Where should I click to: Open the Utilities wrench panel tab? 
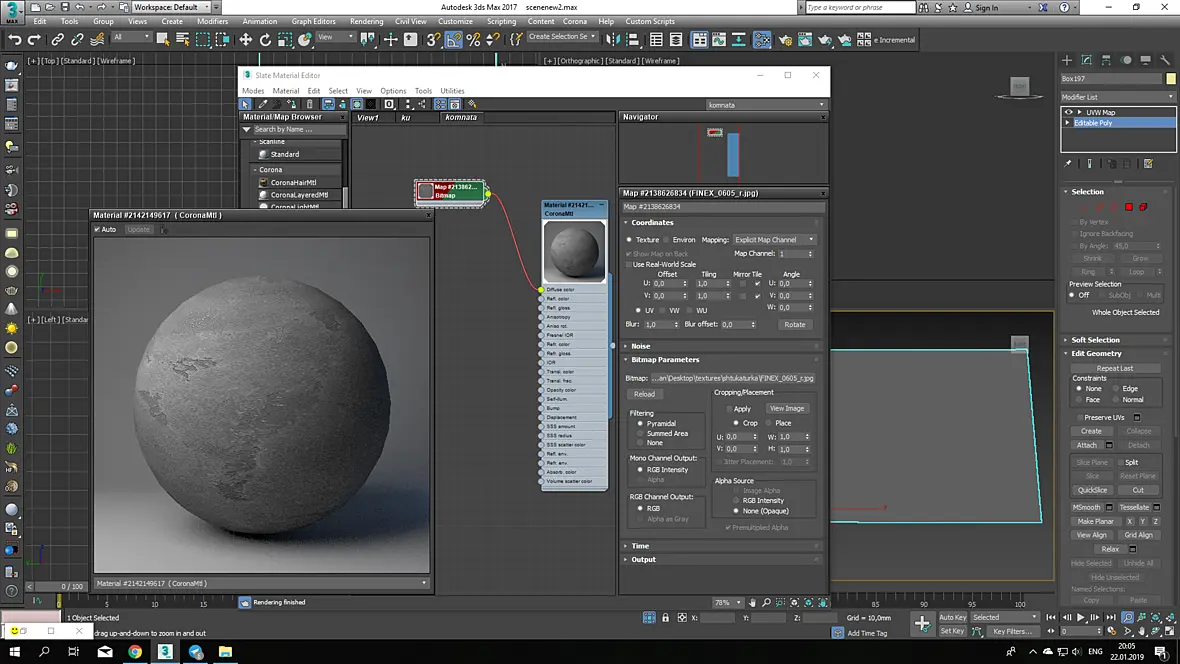[x=1165, y=59]
